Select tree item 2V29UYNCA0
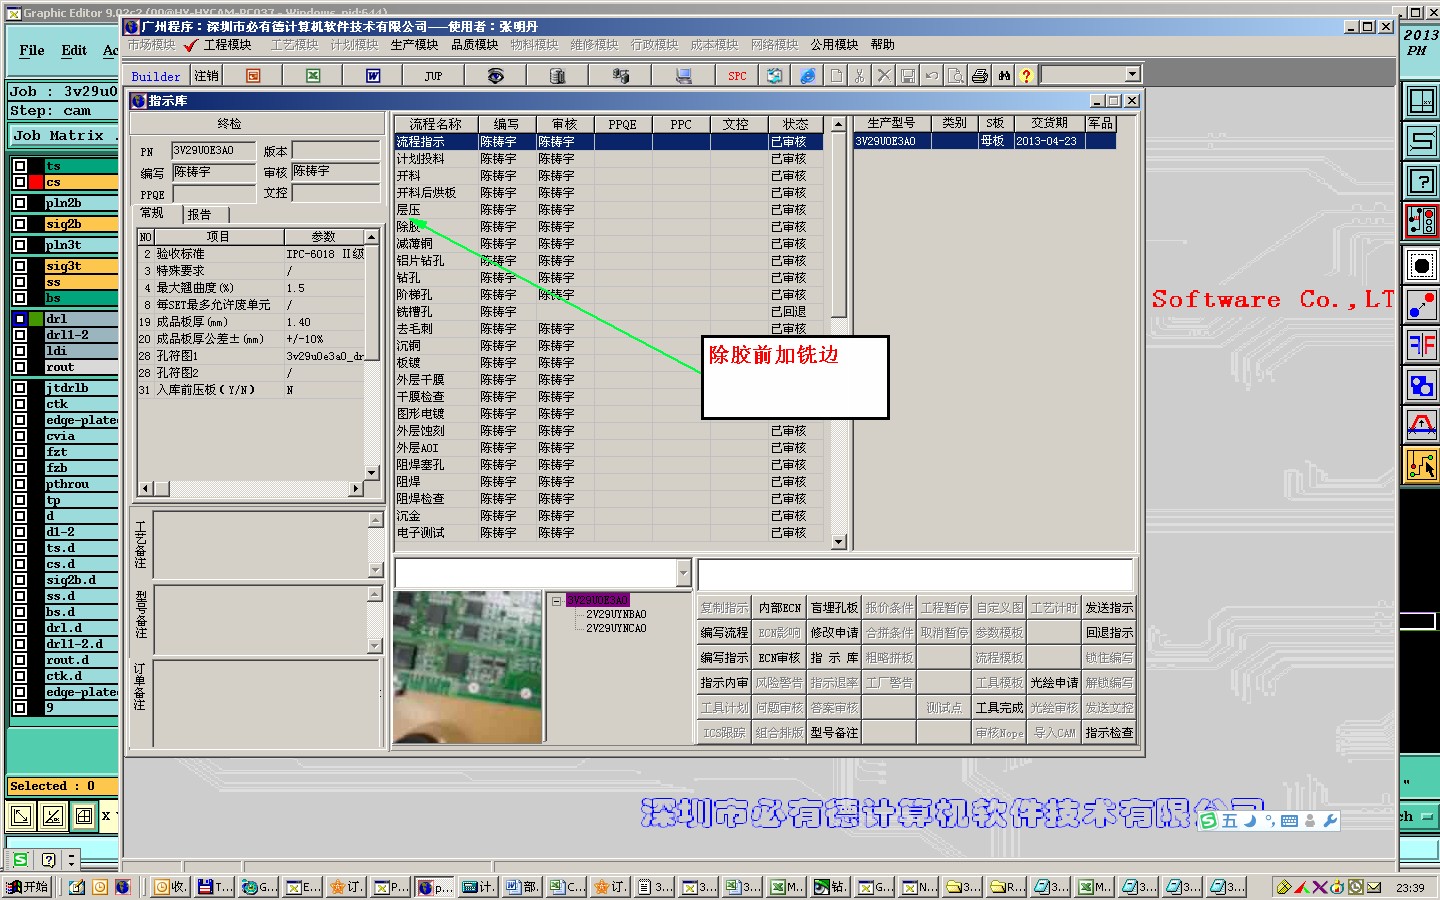Image resolution: width=1440 pixels, height=900 pixels. point(616,628)
